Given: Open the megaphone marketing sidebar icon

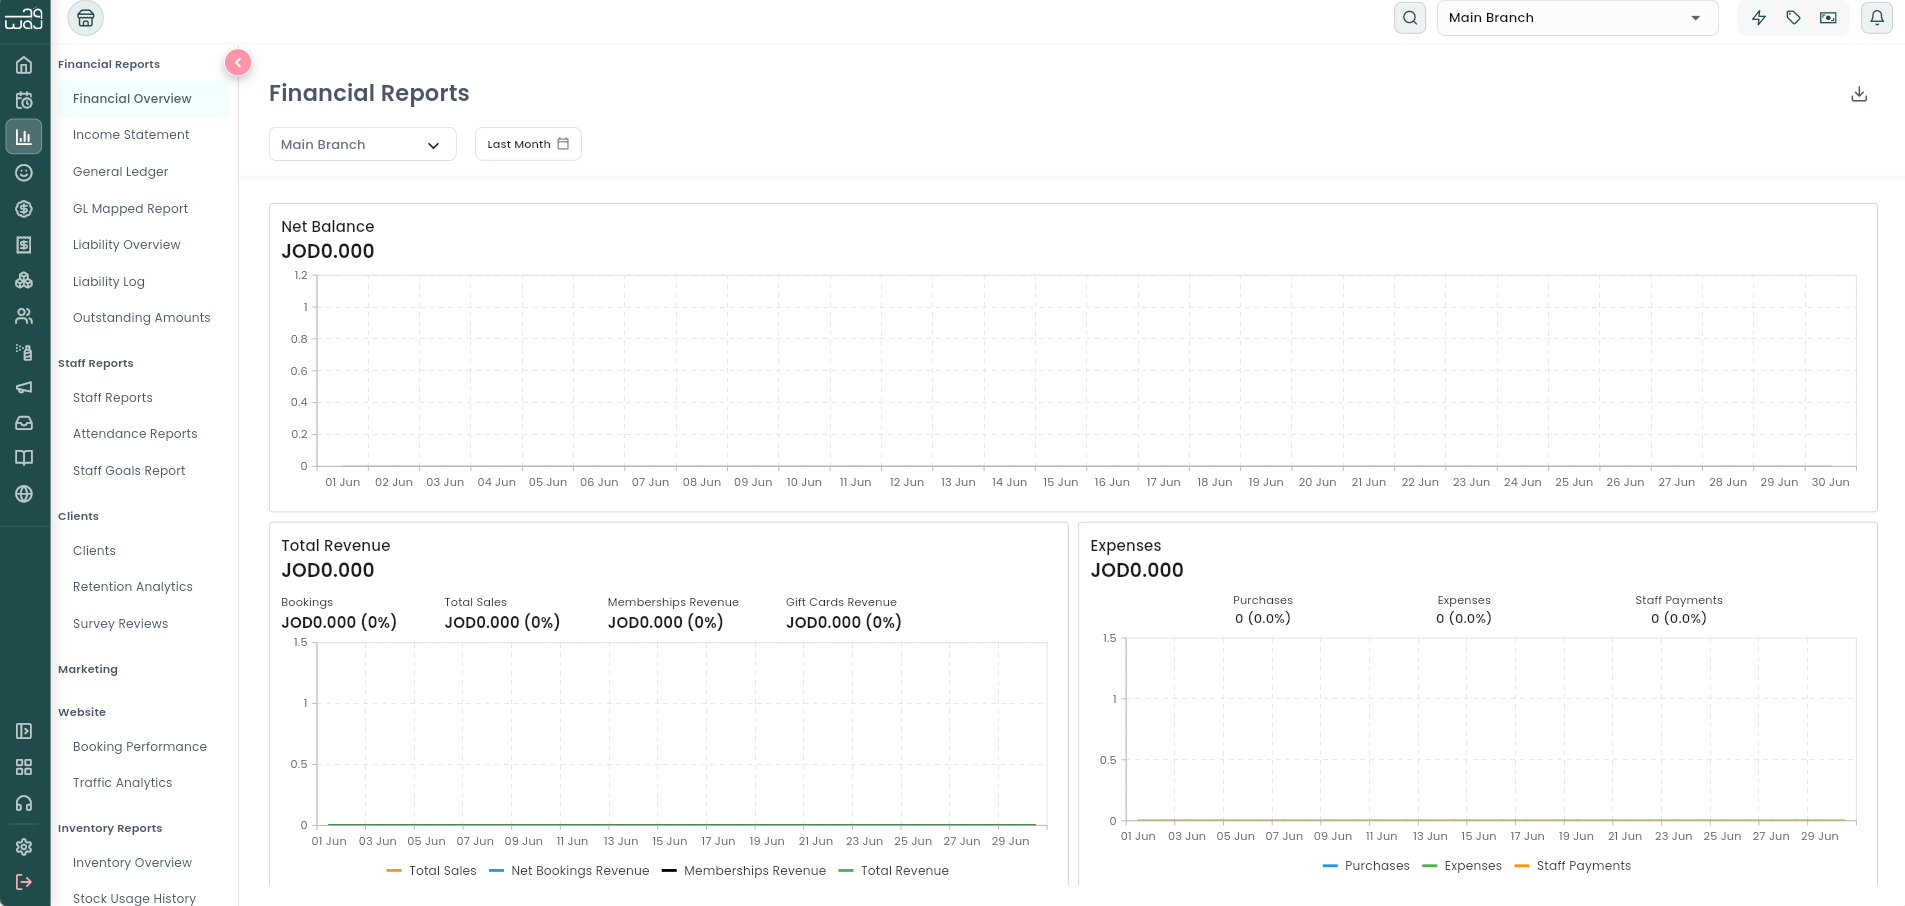Looking at the screenshot, I should 24,387.
